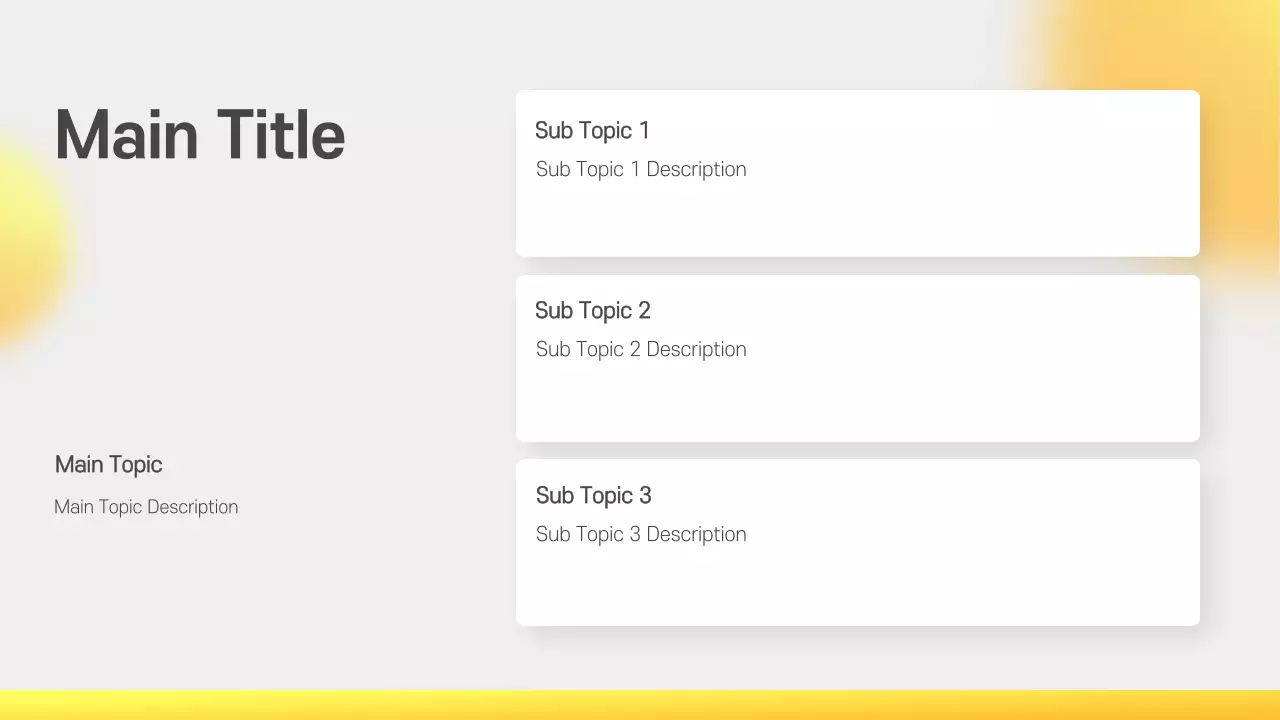Select the "Main Topic" heading text

pyautogui.click(x=108, y=464)
